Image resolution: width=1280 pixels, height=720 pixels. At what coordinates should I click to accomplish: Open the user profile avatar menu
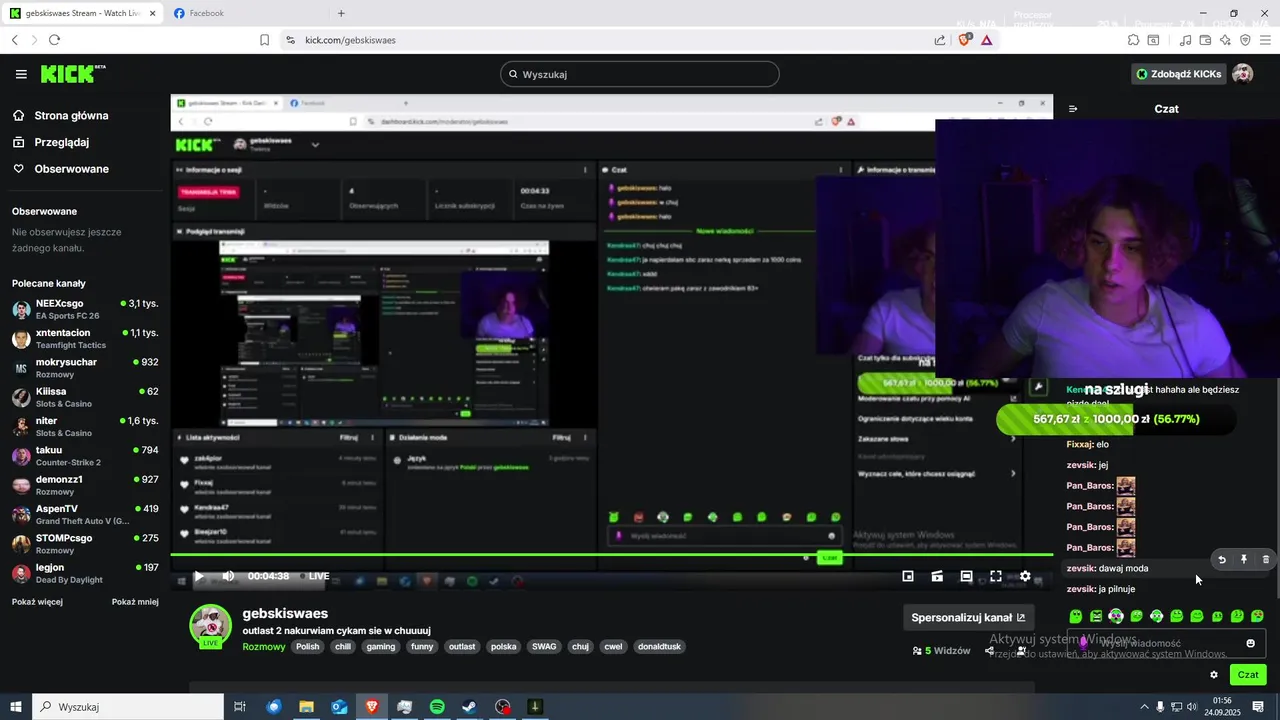pyautogui.click(x=1243, y=74)
